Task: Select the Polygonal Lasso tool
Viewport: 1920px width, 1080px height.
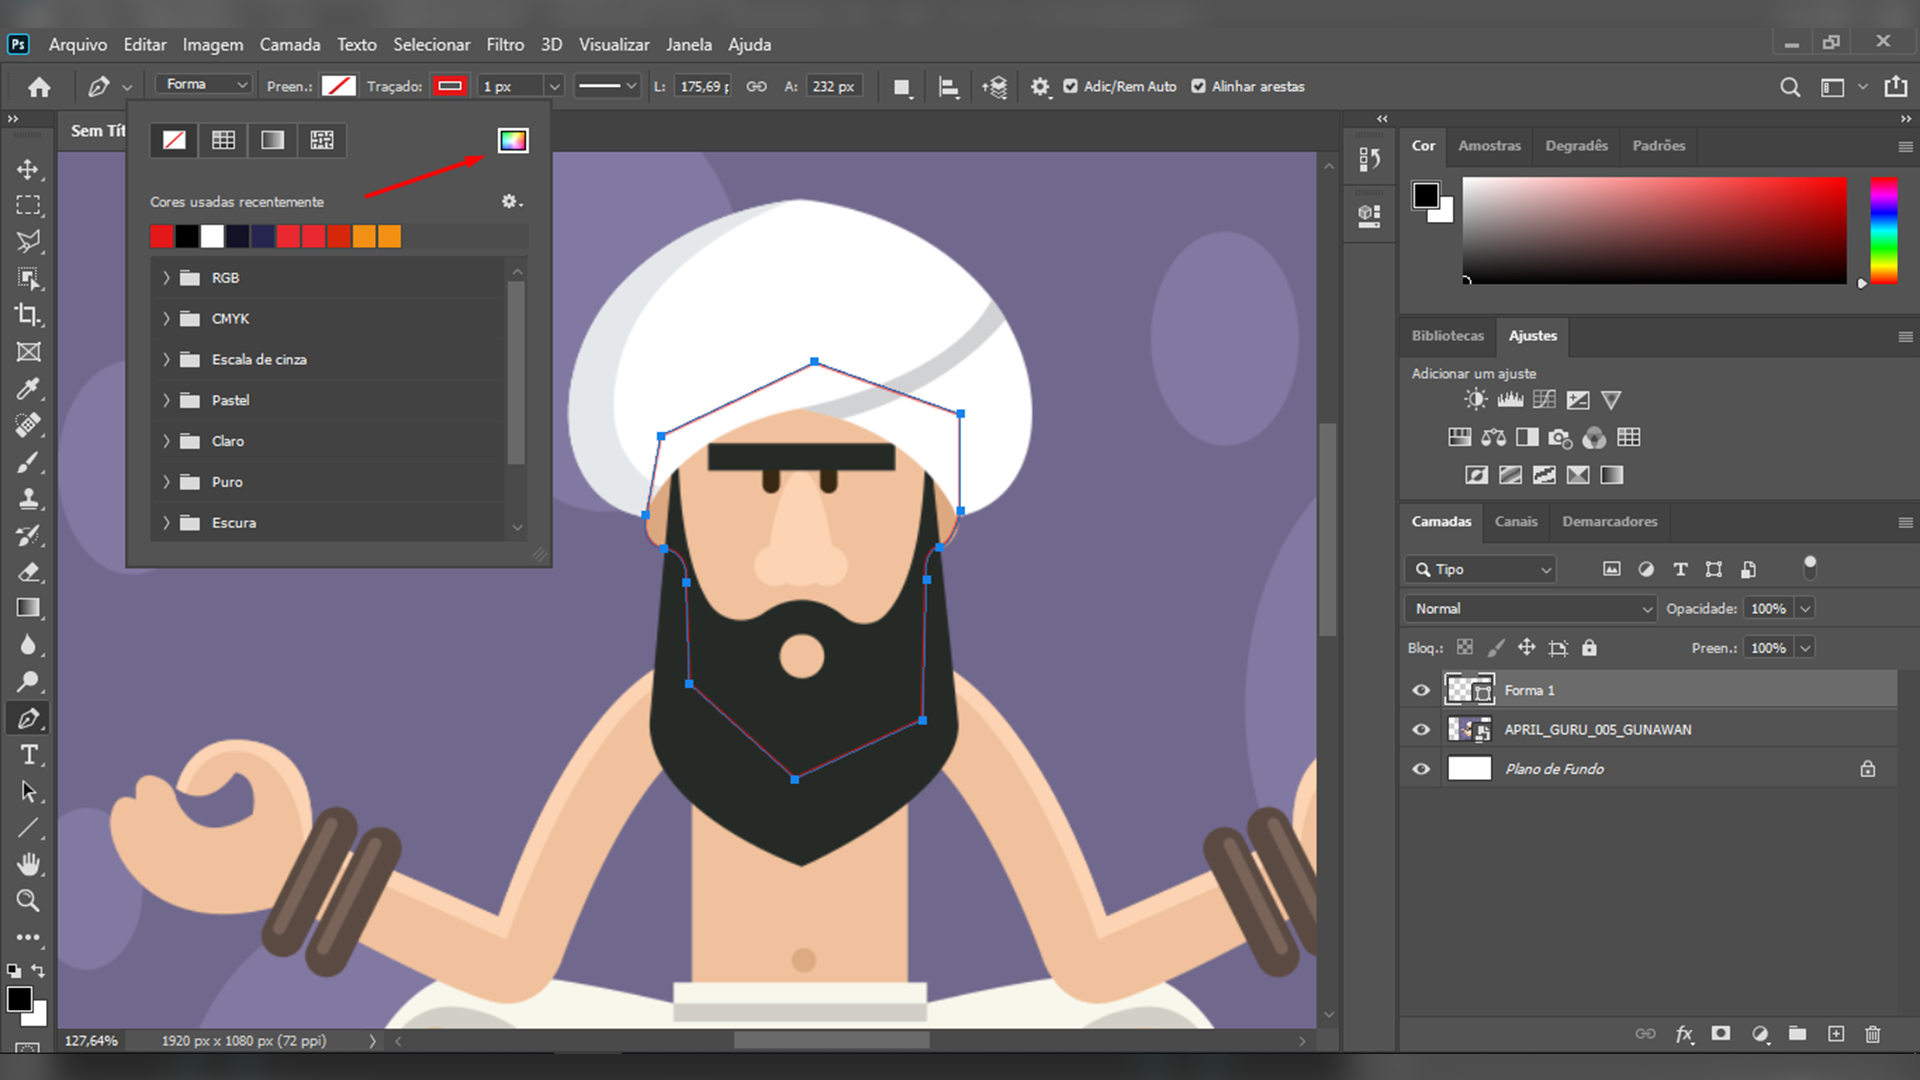Action: pos(28,241)
